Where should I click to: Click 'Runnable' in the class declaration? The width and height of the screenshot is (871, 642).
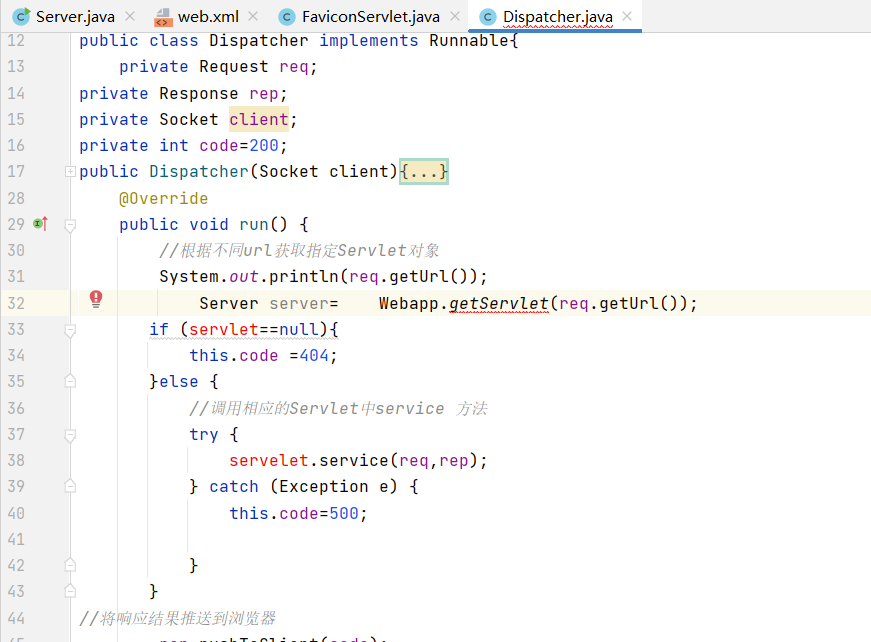pos(468,41)
